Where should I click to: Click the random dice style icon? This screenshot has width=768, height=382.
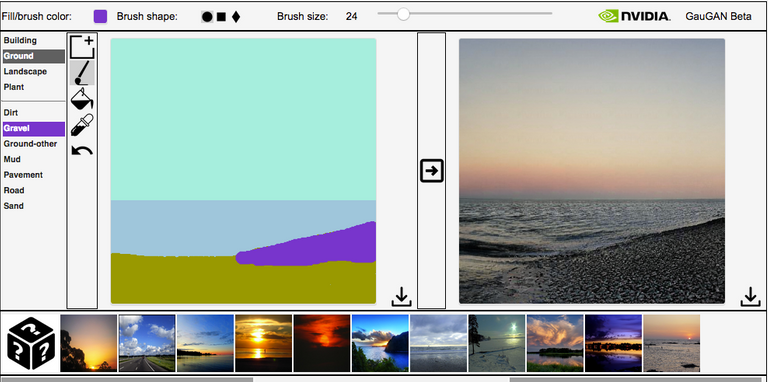click(30, 343)
